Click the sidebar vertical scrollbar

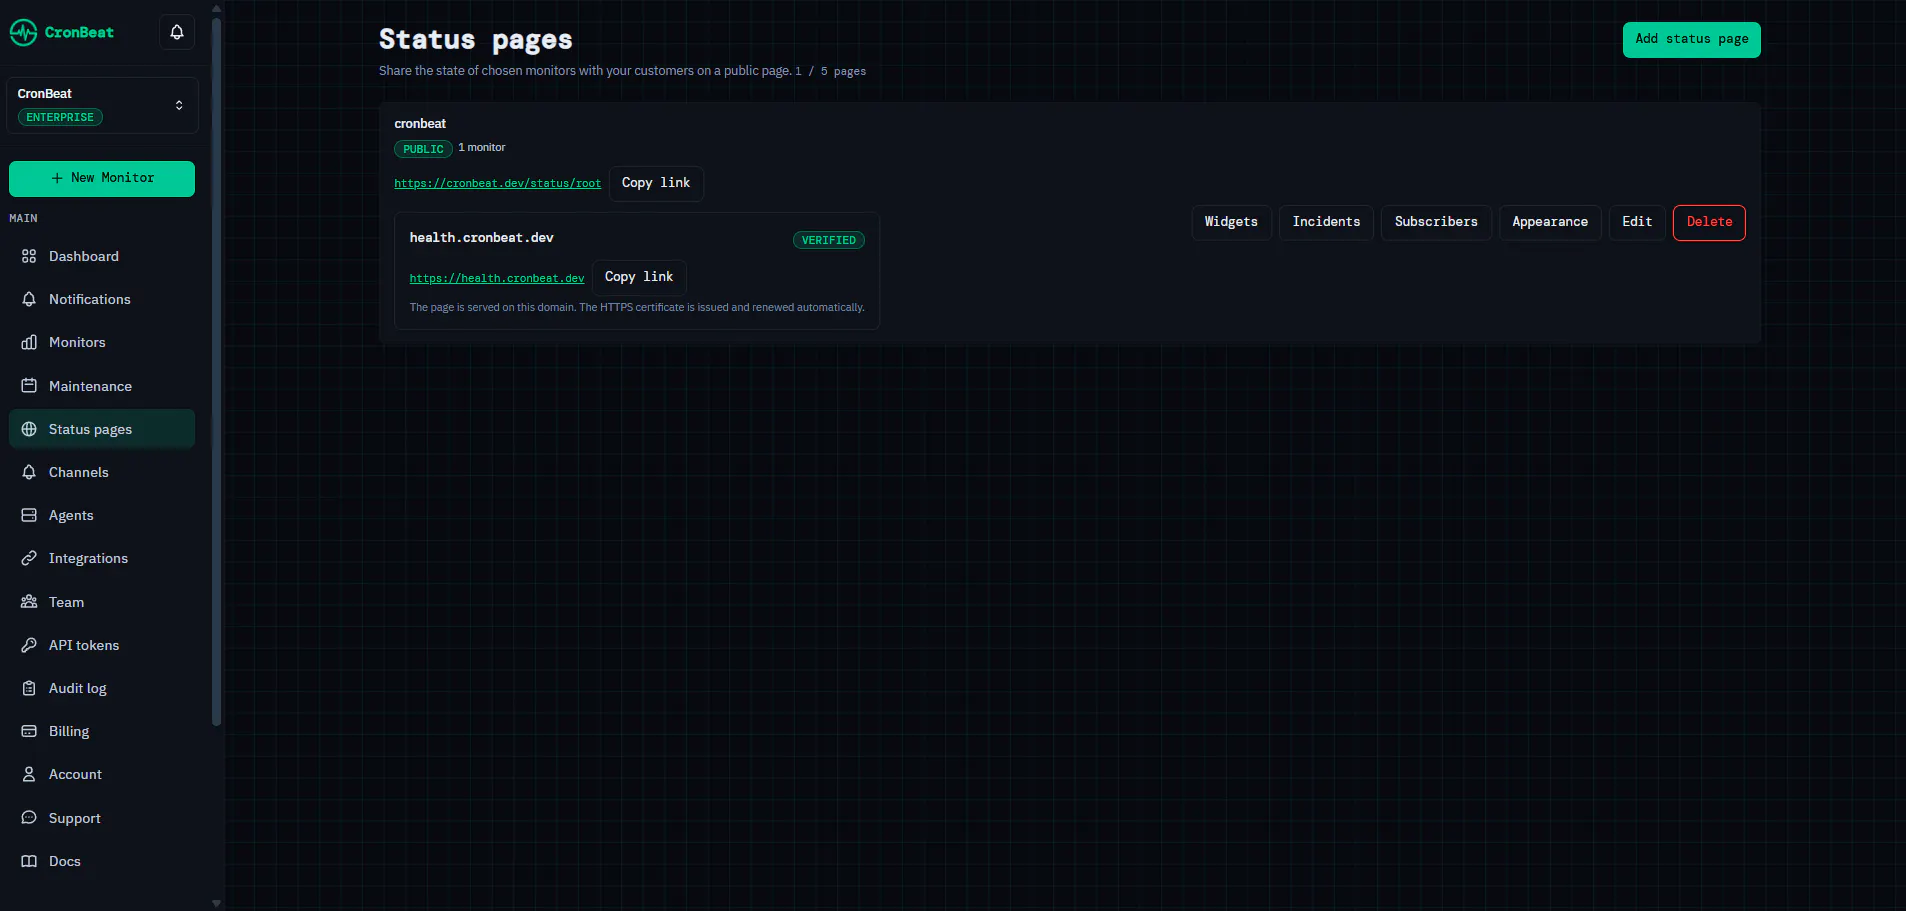[216, 370]
